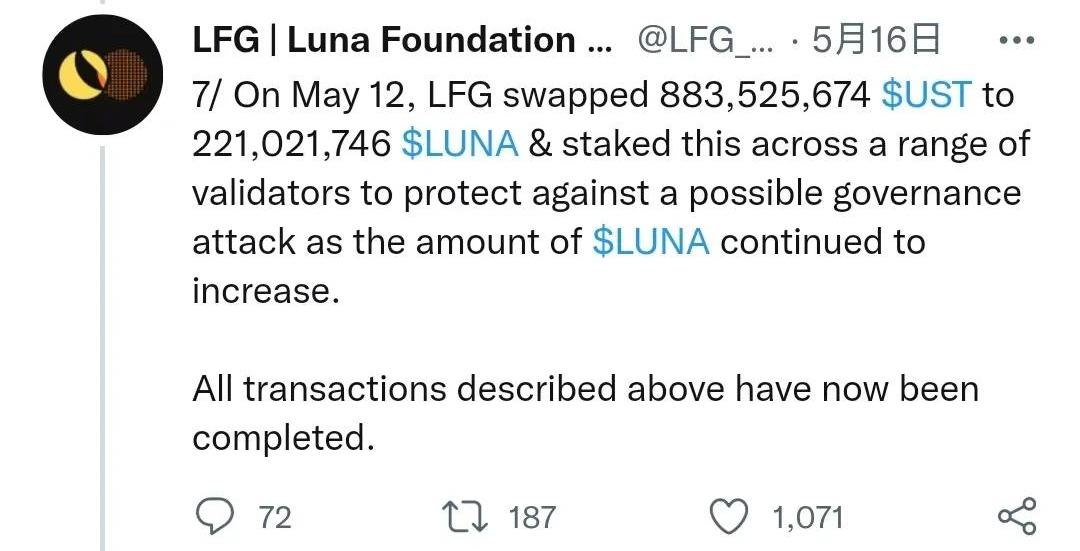This screenshot has width=1080, height=551.
Task: Click the 883,525,674 amount text
Action: 766,95
